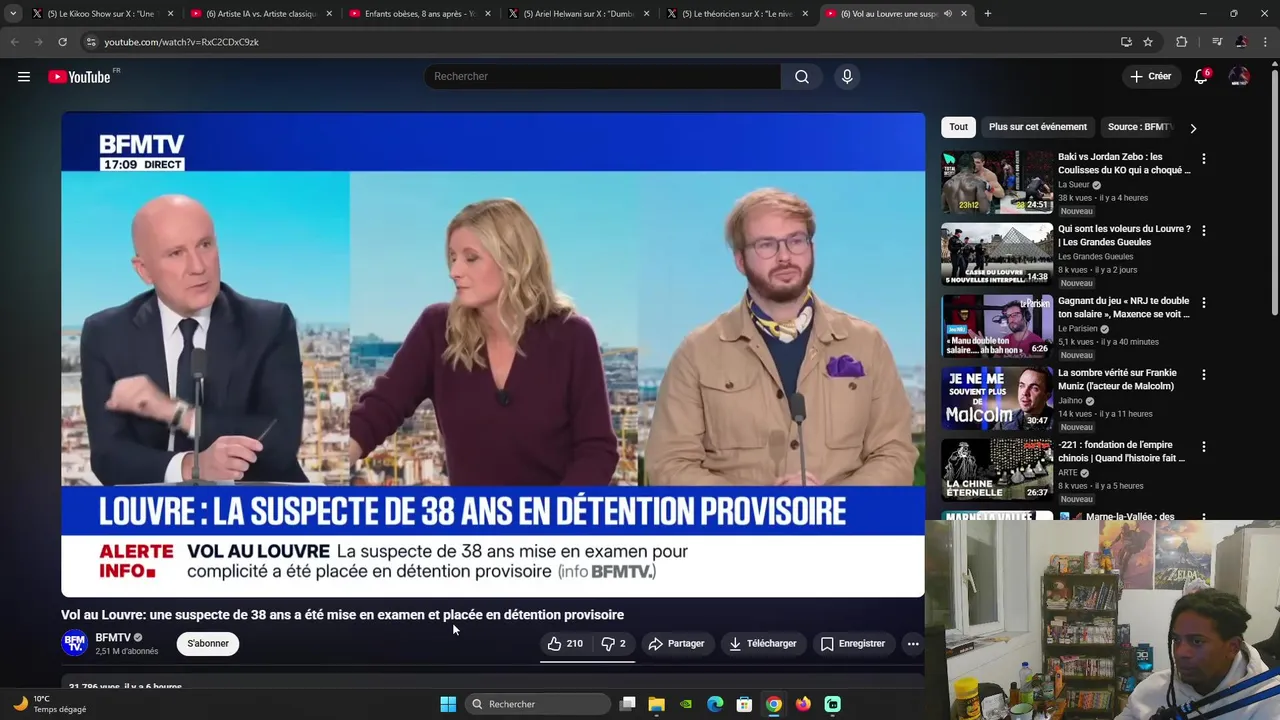Open Firefox from the taskbar

[803, 704]
